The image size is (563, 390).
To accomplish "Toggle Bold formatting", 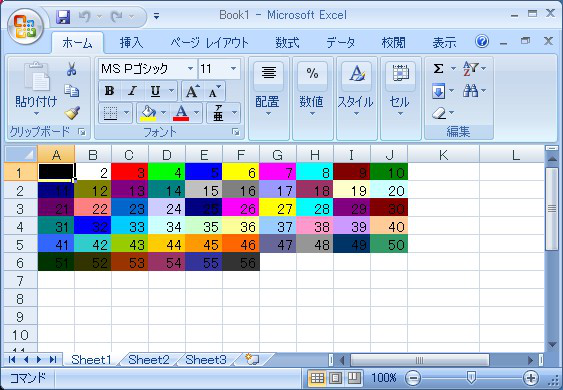I will click(x=110, y=91).
